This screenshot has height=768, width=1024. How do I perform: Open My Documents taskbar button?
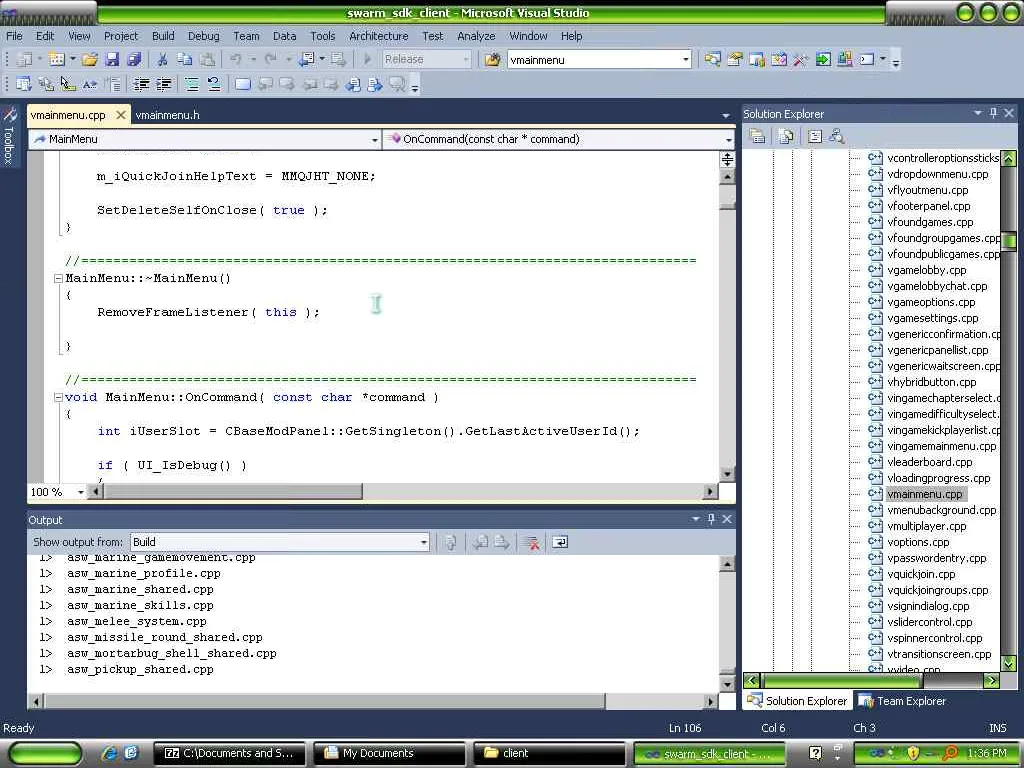pyautogui.click(x=389, y=754)
